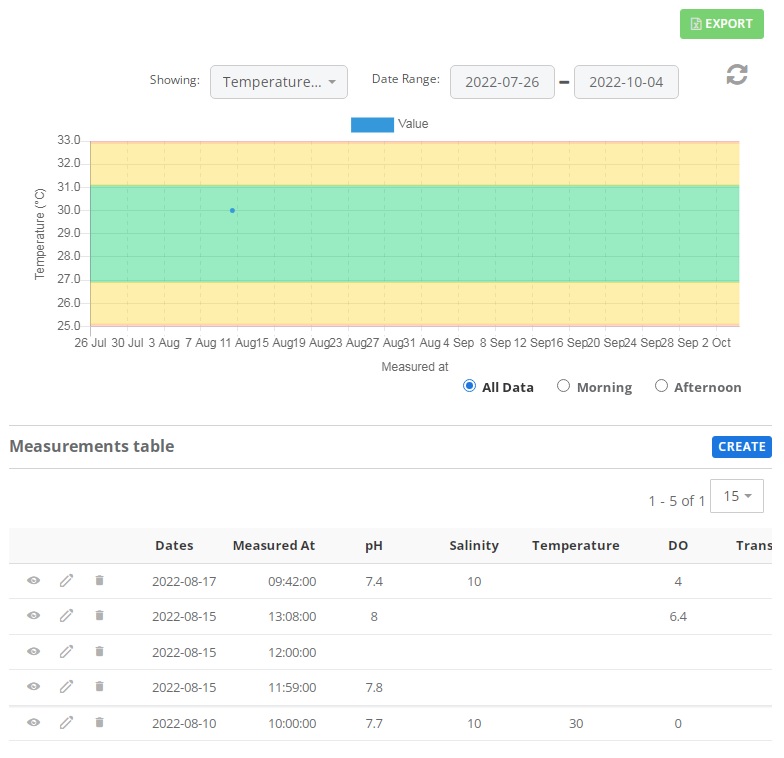
Task: Select the Morning radio option
Action: click(x=564, y=386)
